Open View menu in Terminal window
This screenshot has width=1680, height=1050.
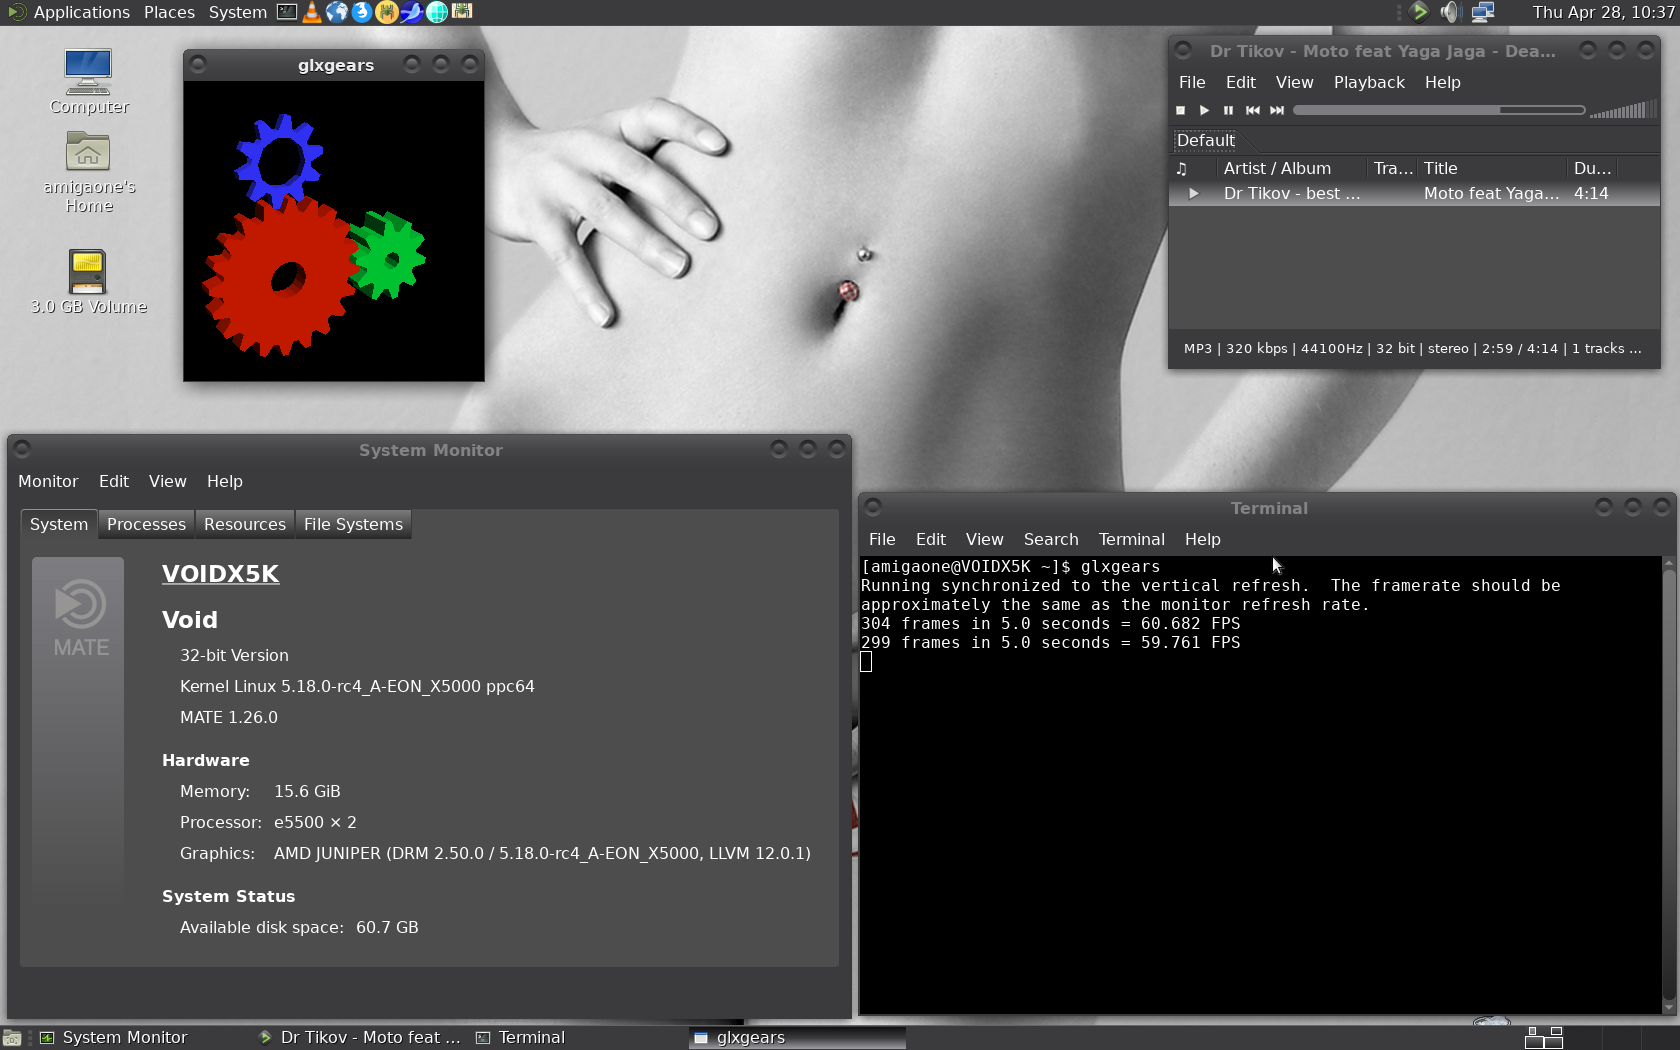[984, 539]
